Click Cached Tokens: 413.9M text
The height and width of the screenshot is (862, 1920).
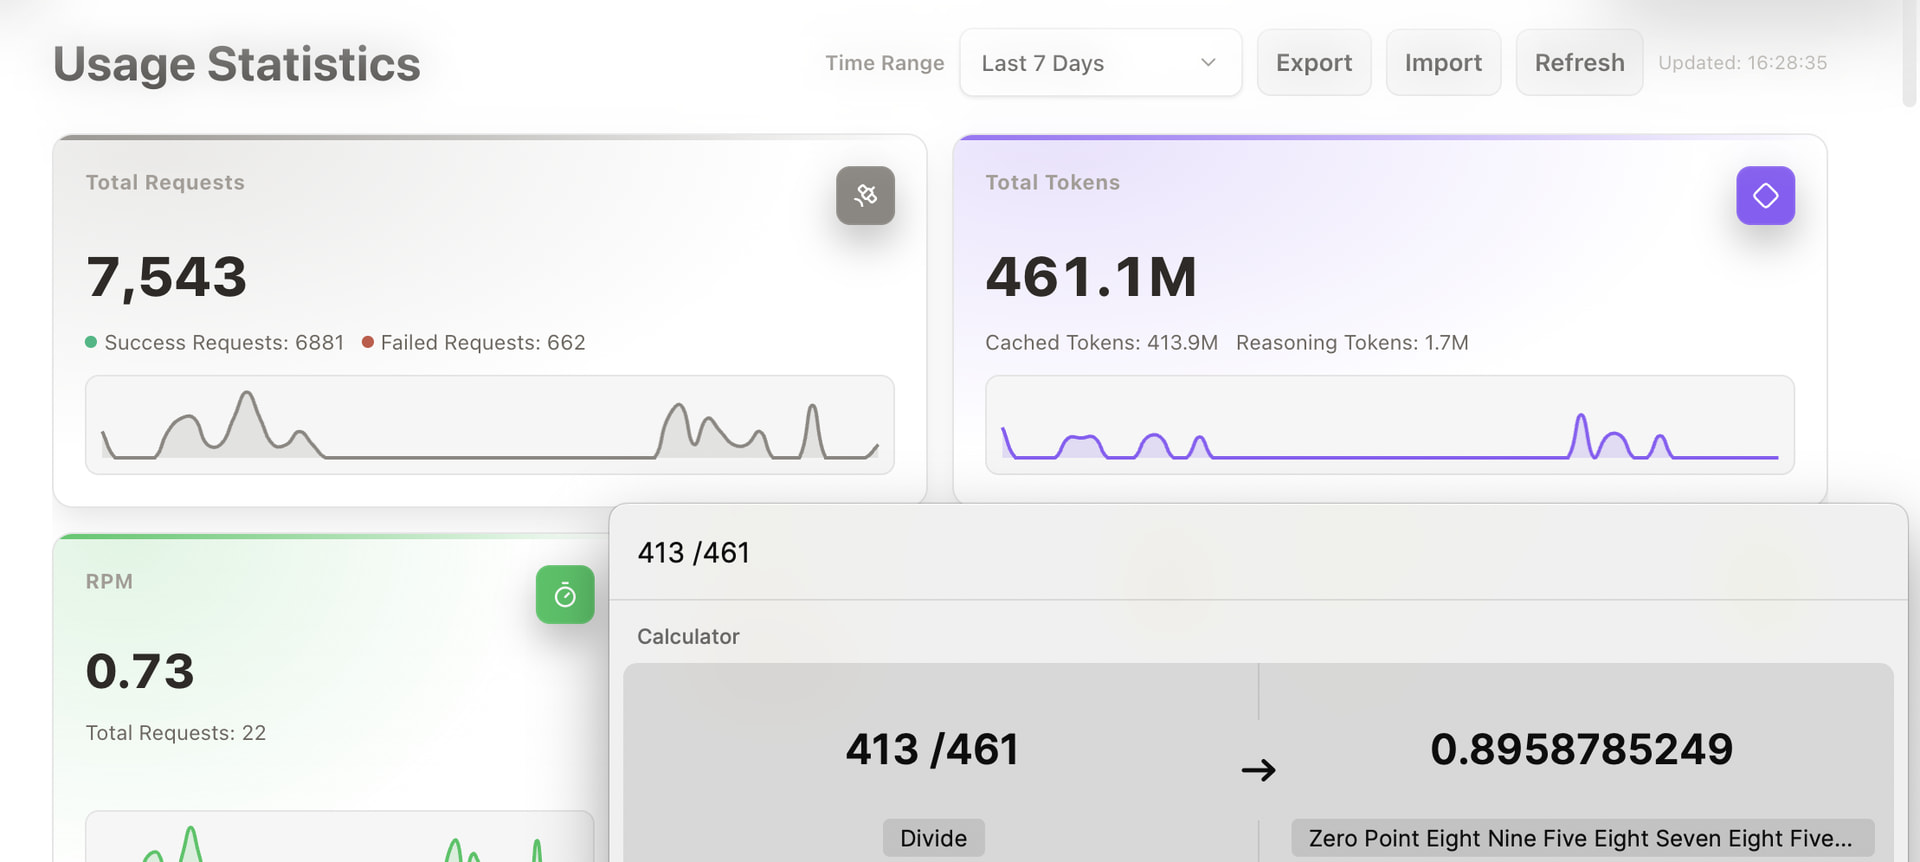[1101, 343]
